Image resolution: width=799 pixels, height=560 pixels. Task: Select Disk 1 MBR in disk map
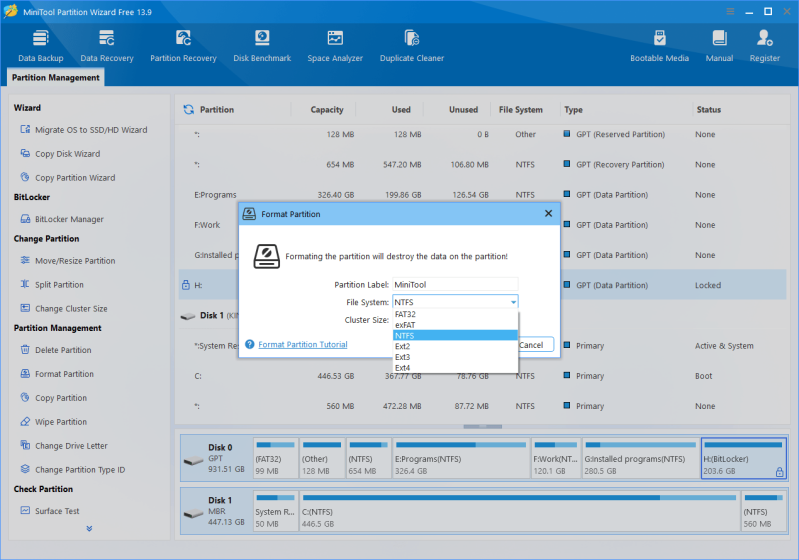[x=217, y=511]
